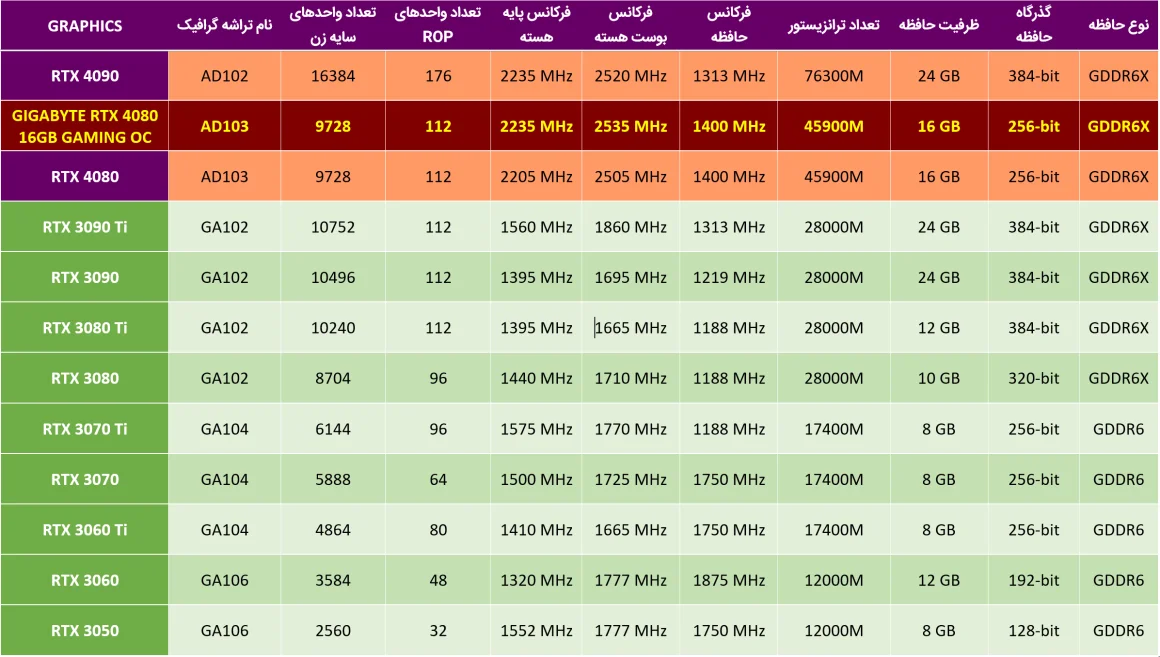
Task: Select the RTX 3090 row label
Action: tap(84, 277)
